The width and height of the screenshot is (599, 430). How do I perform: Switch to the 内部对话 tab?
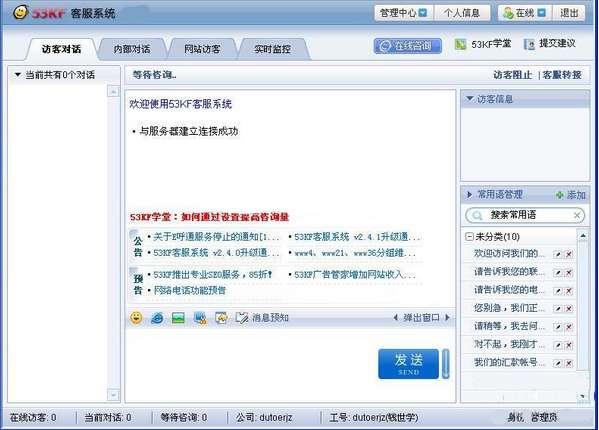[x=132, y=49]
